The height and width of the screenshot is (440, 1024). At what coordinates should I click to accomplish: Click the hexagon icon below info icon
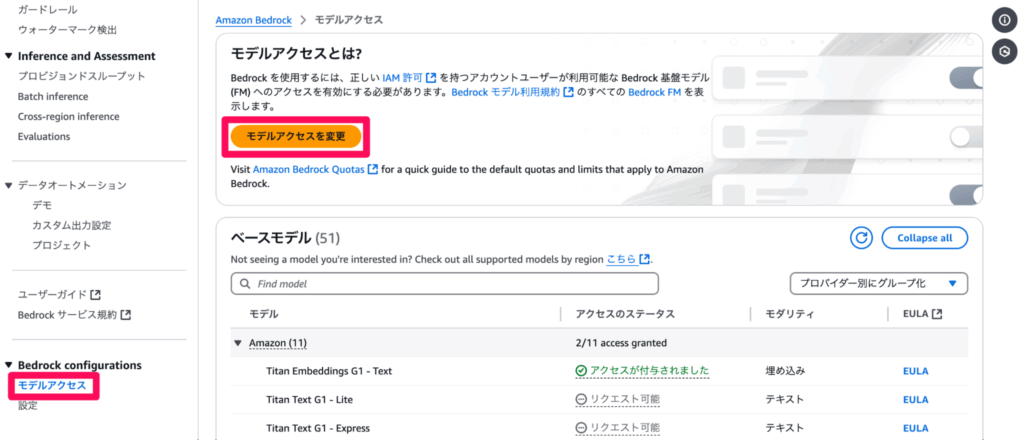pos(1004,52)
